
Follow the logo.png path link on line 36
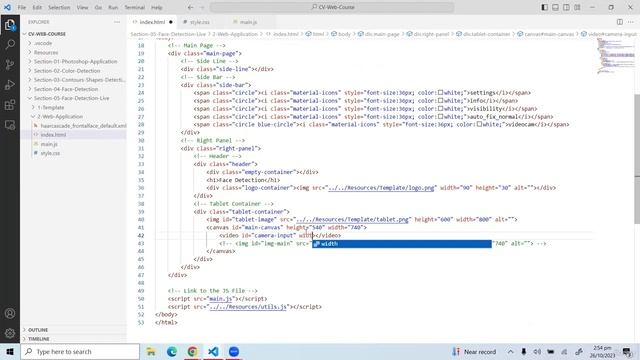click(381, 188)
